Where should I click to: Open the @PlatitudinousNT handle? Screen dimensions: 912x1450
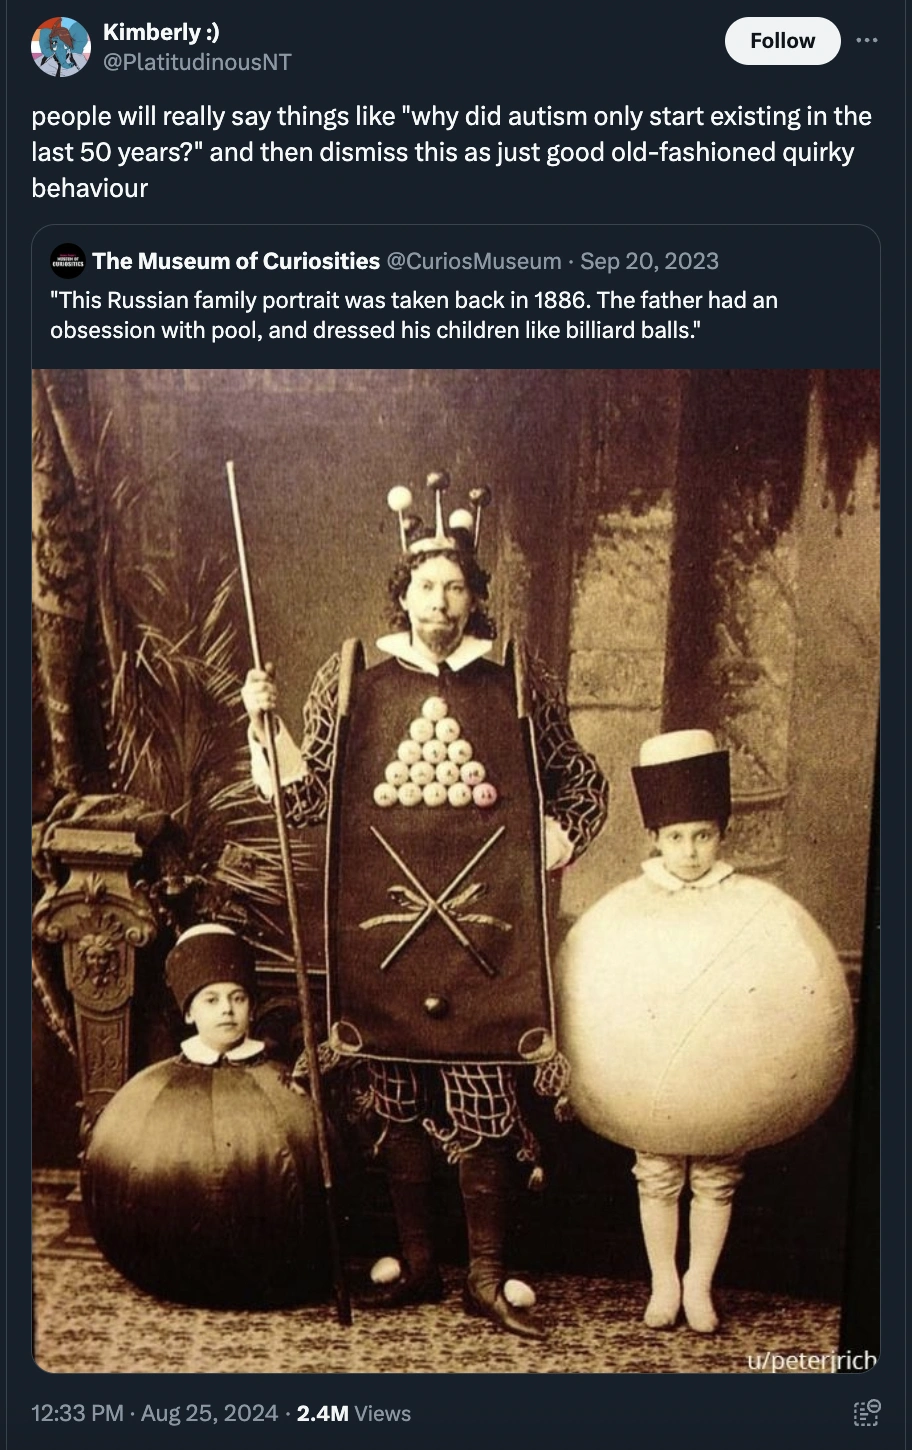(x=198, y=61)
